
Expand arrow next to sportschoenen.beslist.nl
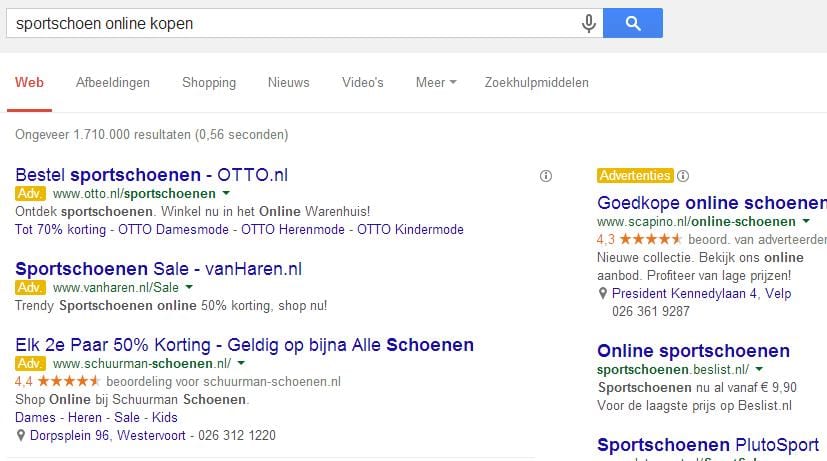click(x=759, y=369)
